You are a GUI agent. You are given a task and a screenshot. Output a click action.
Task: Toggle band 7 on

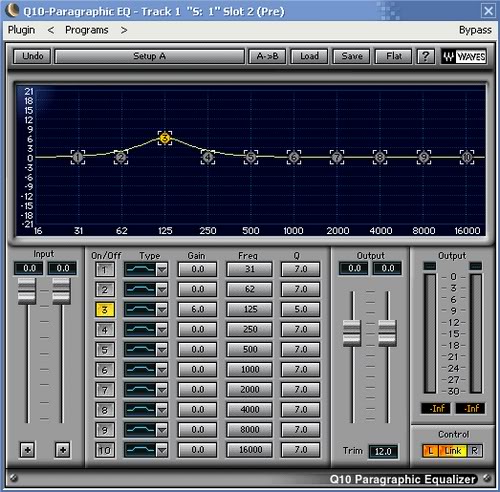tap(105, 390)
